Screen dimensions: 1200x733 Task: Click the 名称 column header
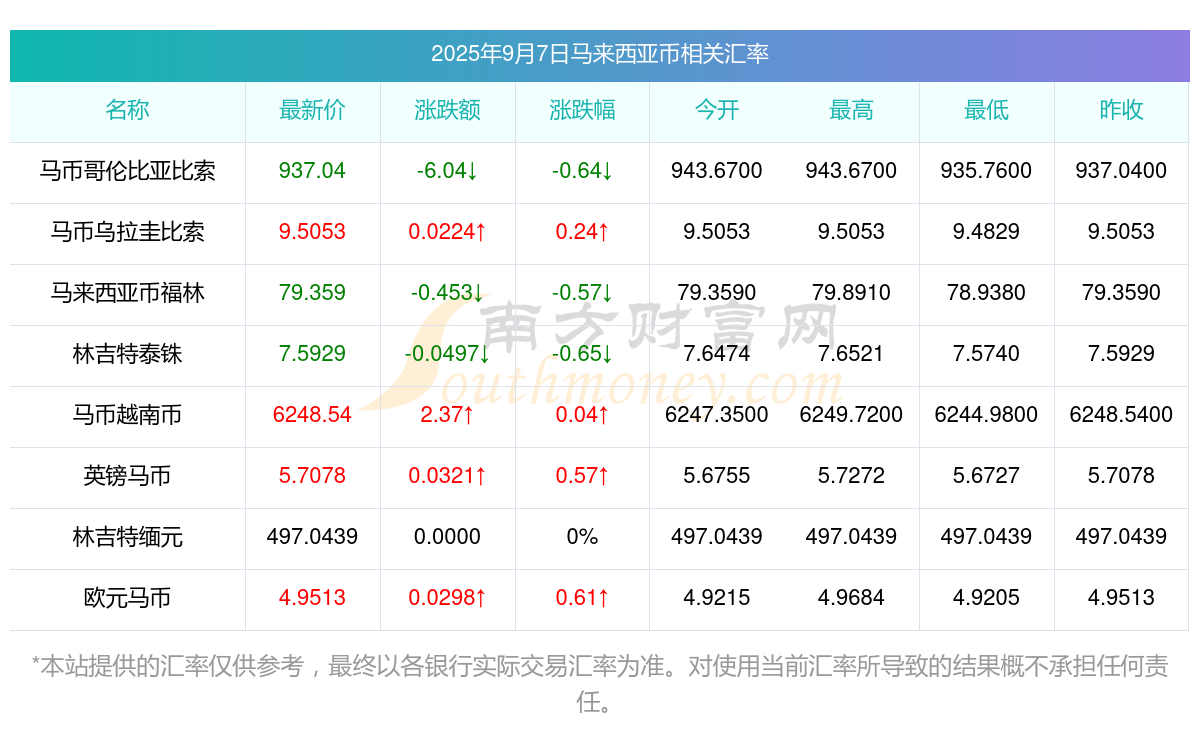(x=127, y=110)
